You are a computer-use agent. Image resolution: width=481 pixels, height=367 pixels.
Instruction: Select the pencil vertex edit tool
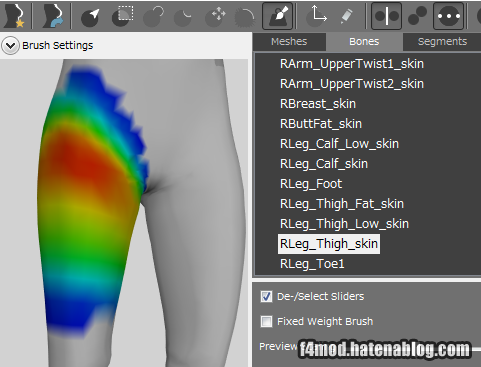346,16
